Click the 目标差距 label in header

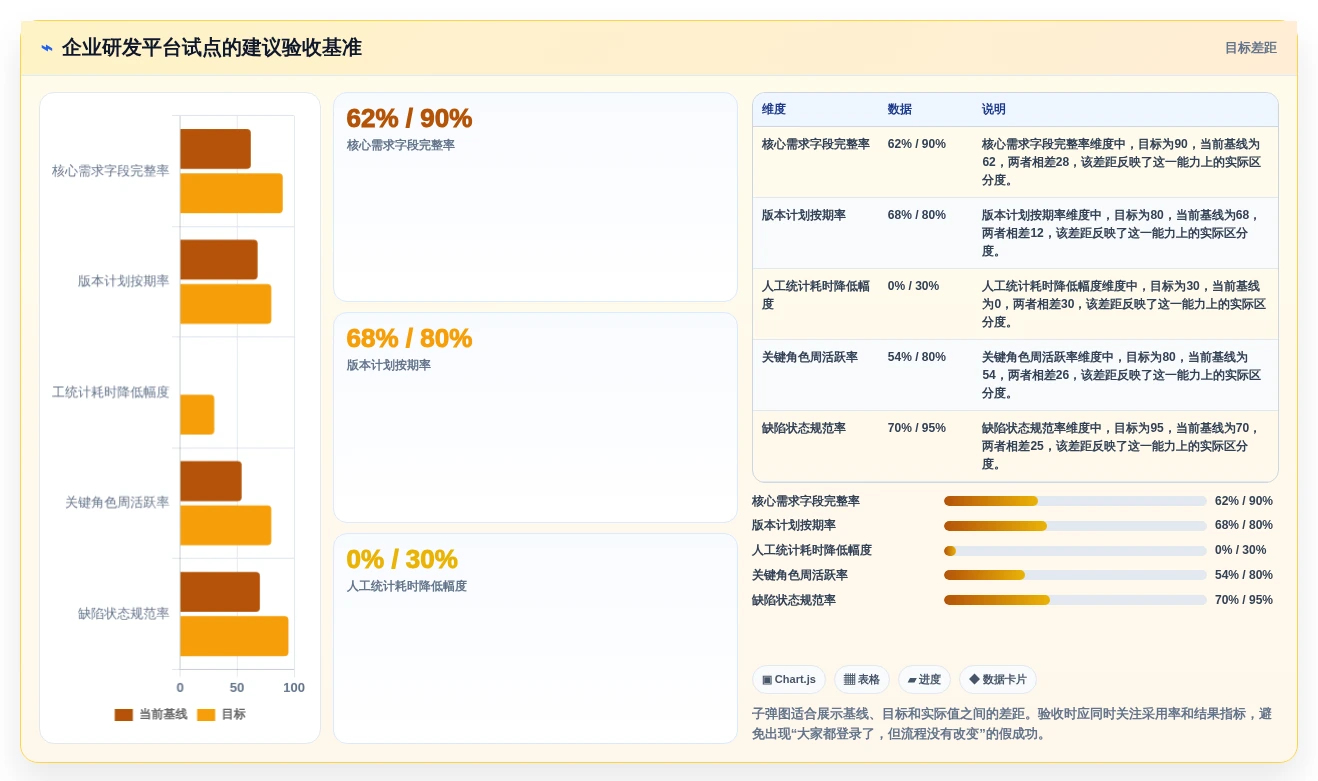pyautogui.click(x=1250, y=48)
